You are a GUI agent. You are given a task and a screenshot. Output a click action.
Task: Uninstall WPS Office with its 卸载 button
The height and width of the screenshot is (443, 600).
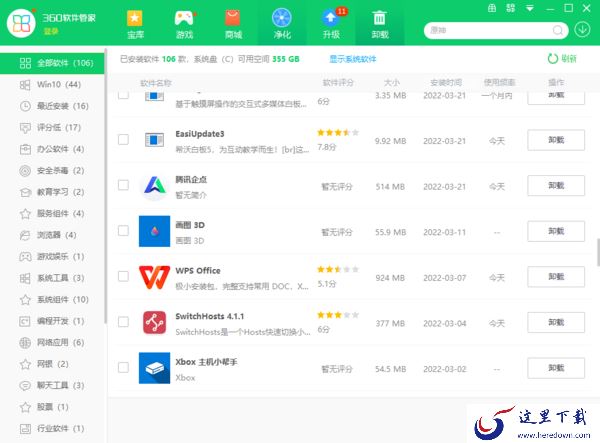556,277
